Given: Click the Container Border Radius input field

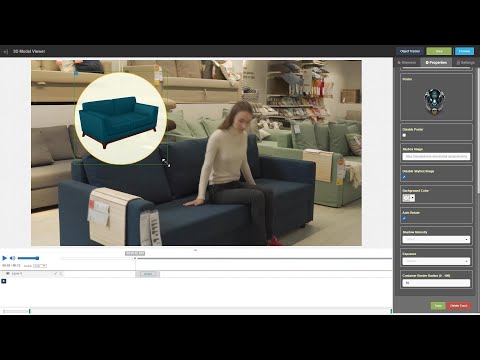Looking at the screenshot, I should [436, 283].
